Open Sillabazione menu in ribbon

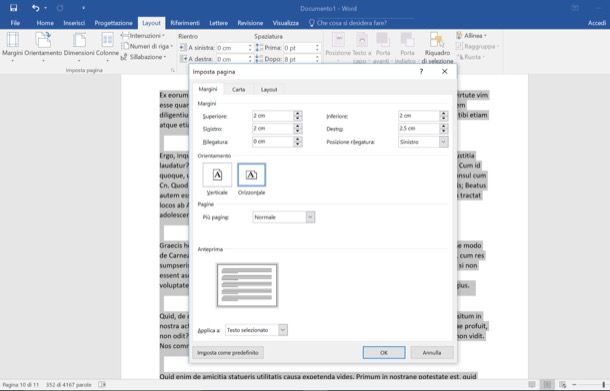click(x=144, y=57)
